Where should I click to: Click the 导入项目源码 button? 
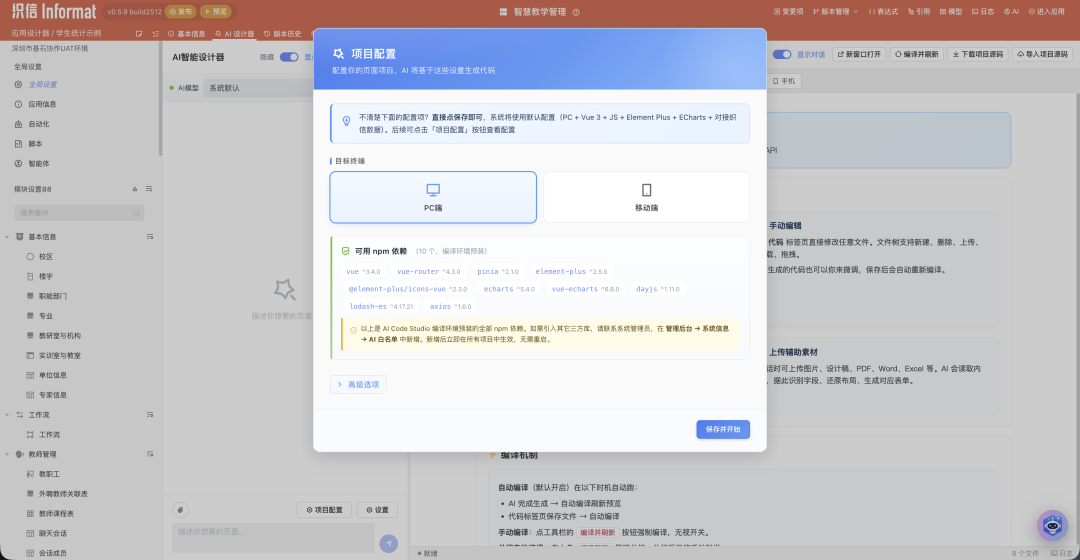point(1042,54)
